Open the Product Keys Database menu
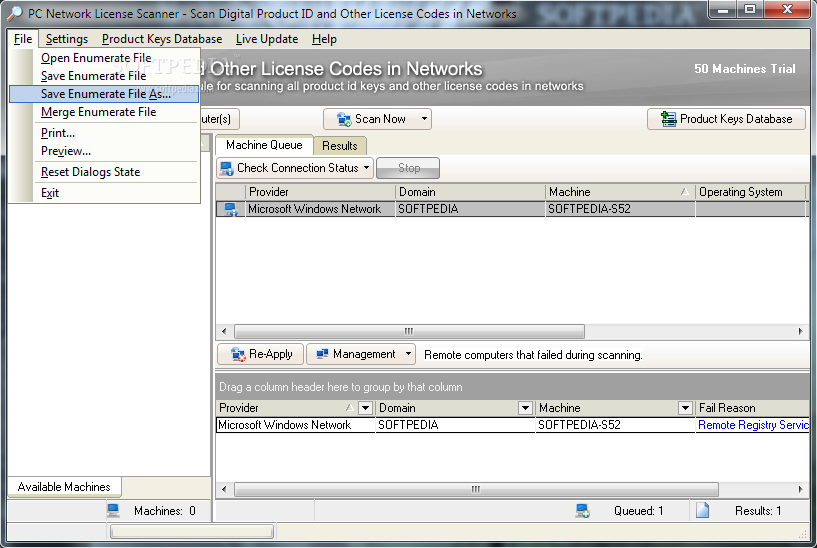 (x=162, y=39)
